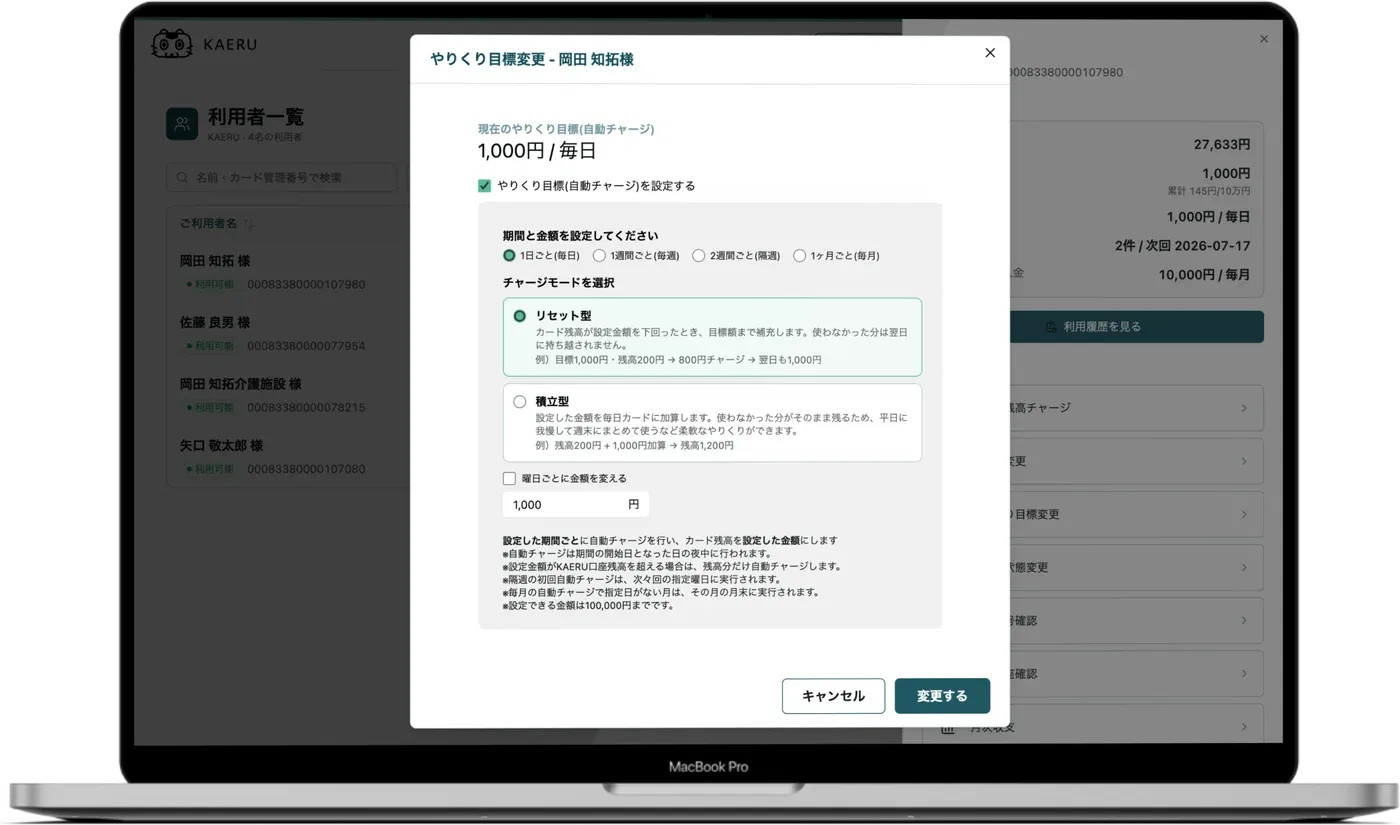Click the 利用者一覧 users icon
The height and width of the screenshot is (825, 1400).
tap(182, 124)
